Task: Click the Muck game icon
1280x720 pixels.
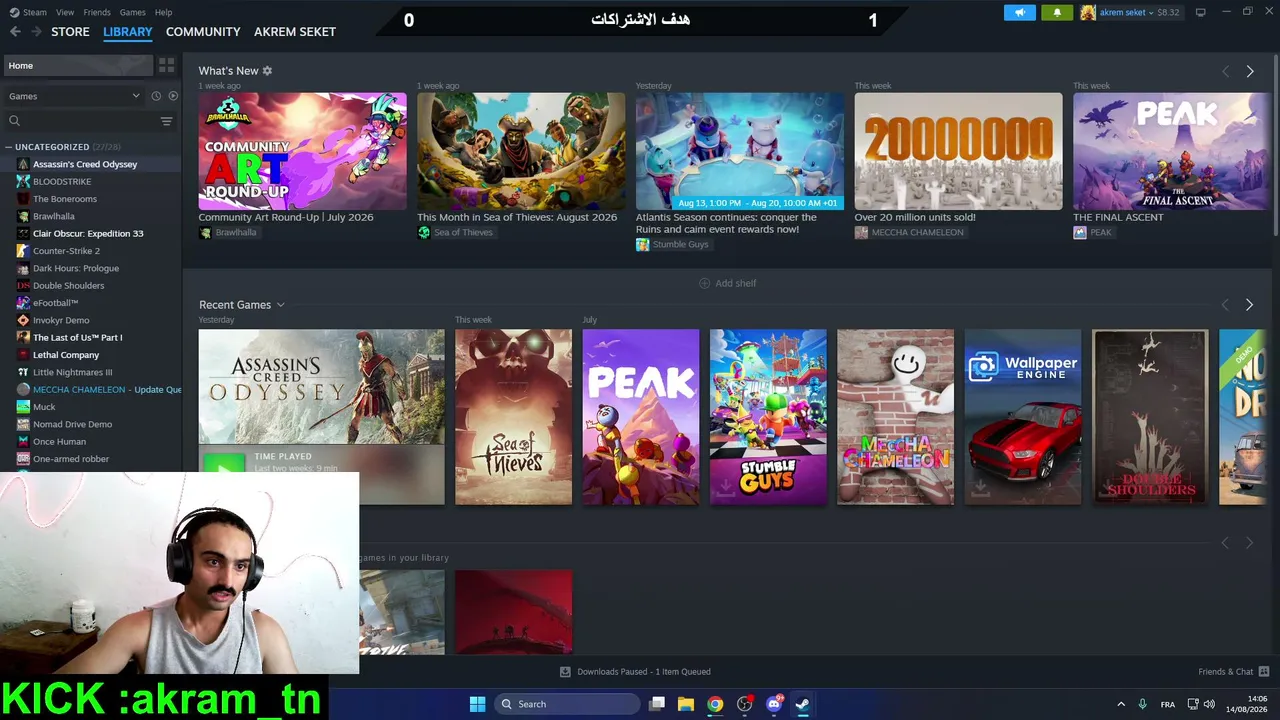Action: tap(23, 407)
